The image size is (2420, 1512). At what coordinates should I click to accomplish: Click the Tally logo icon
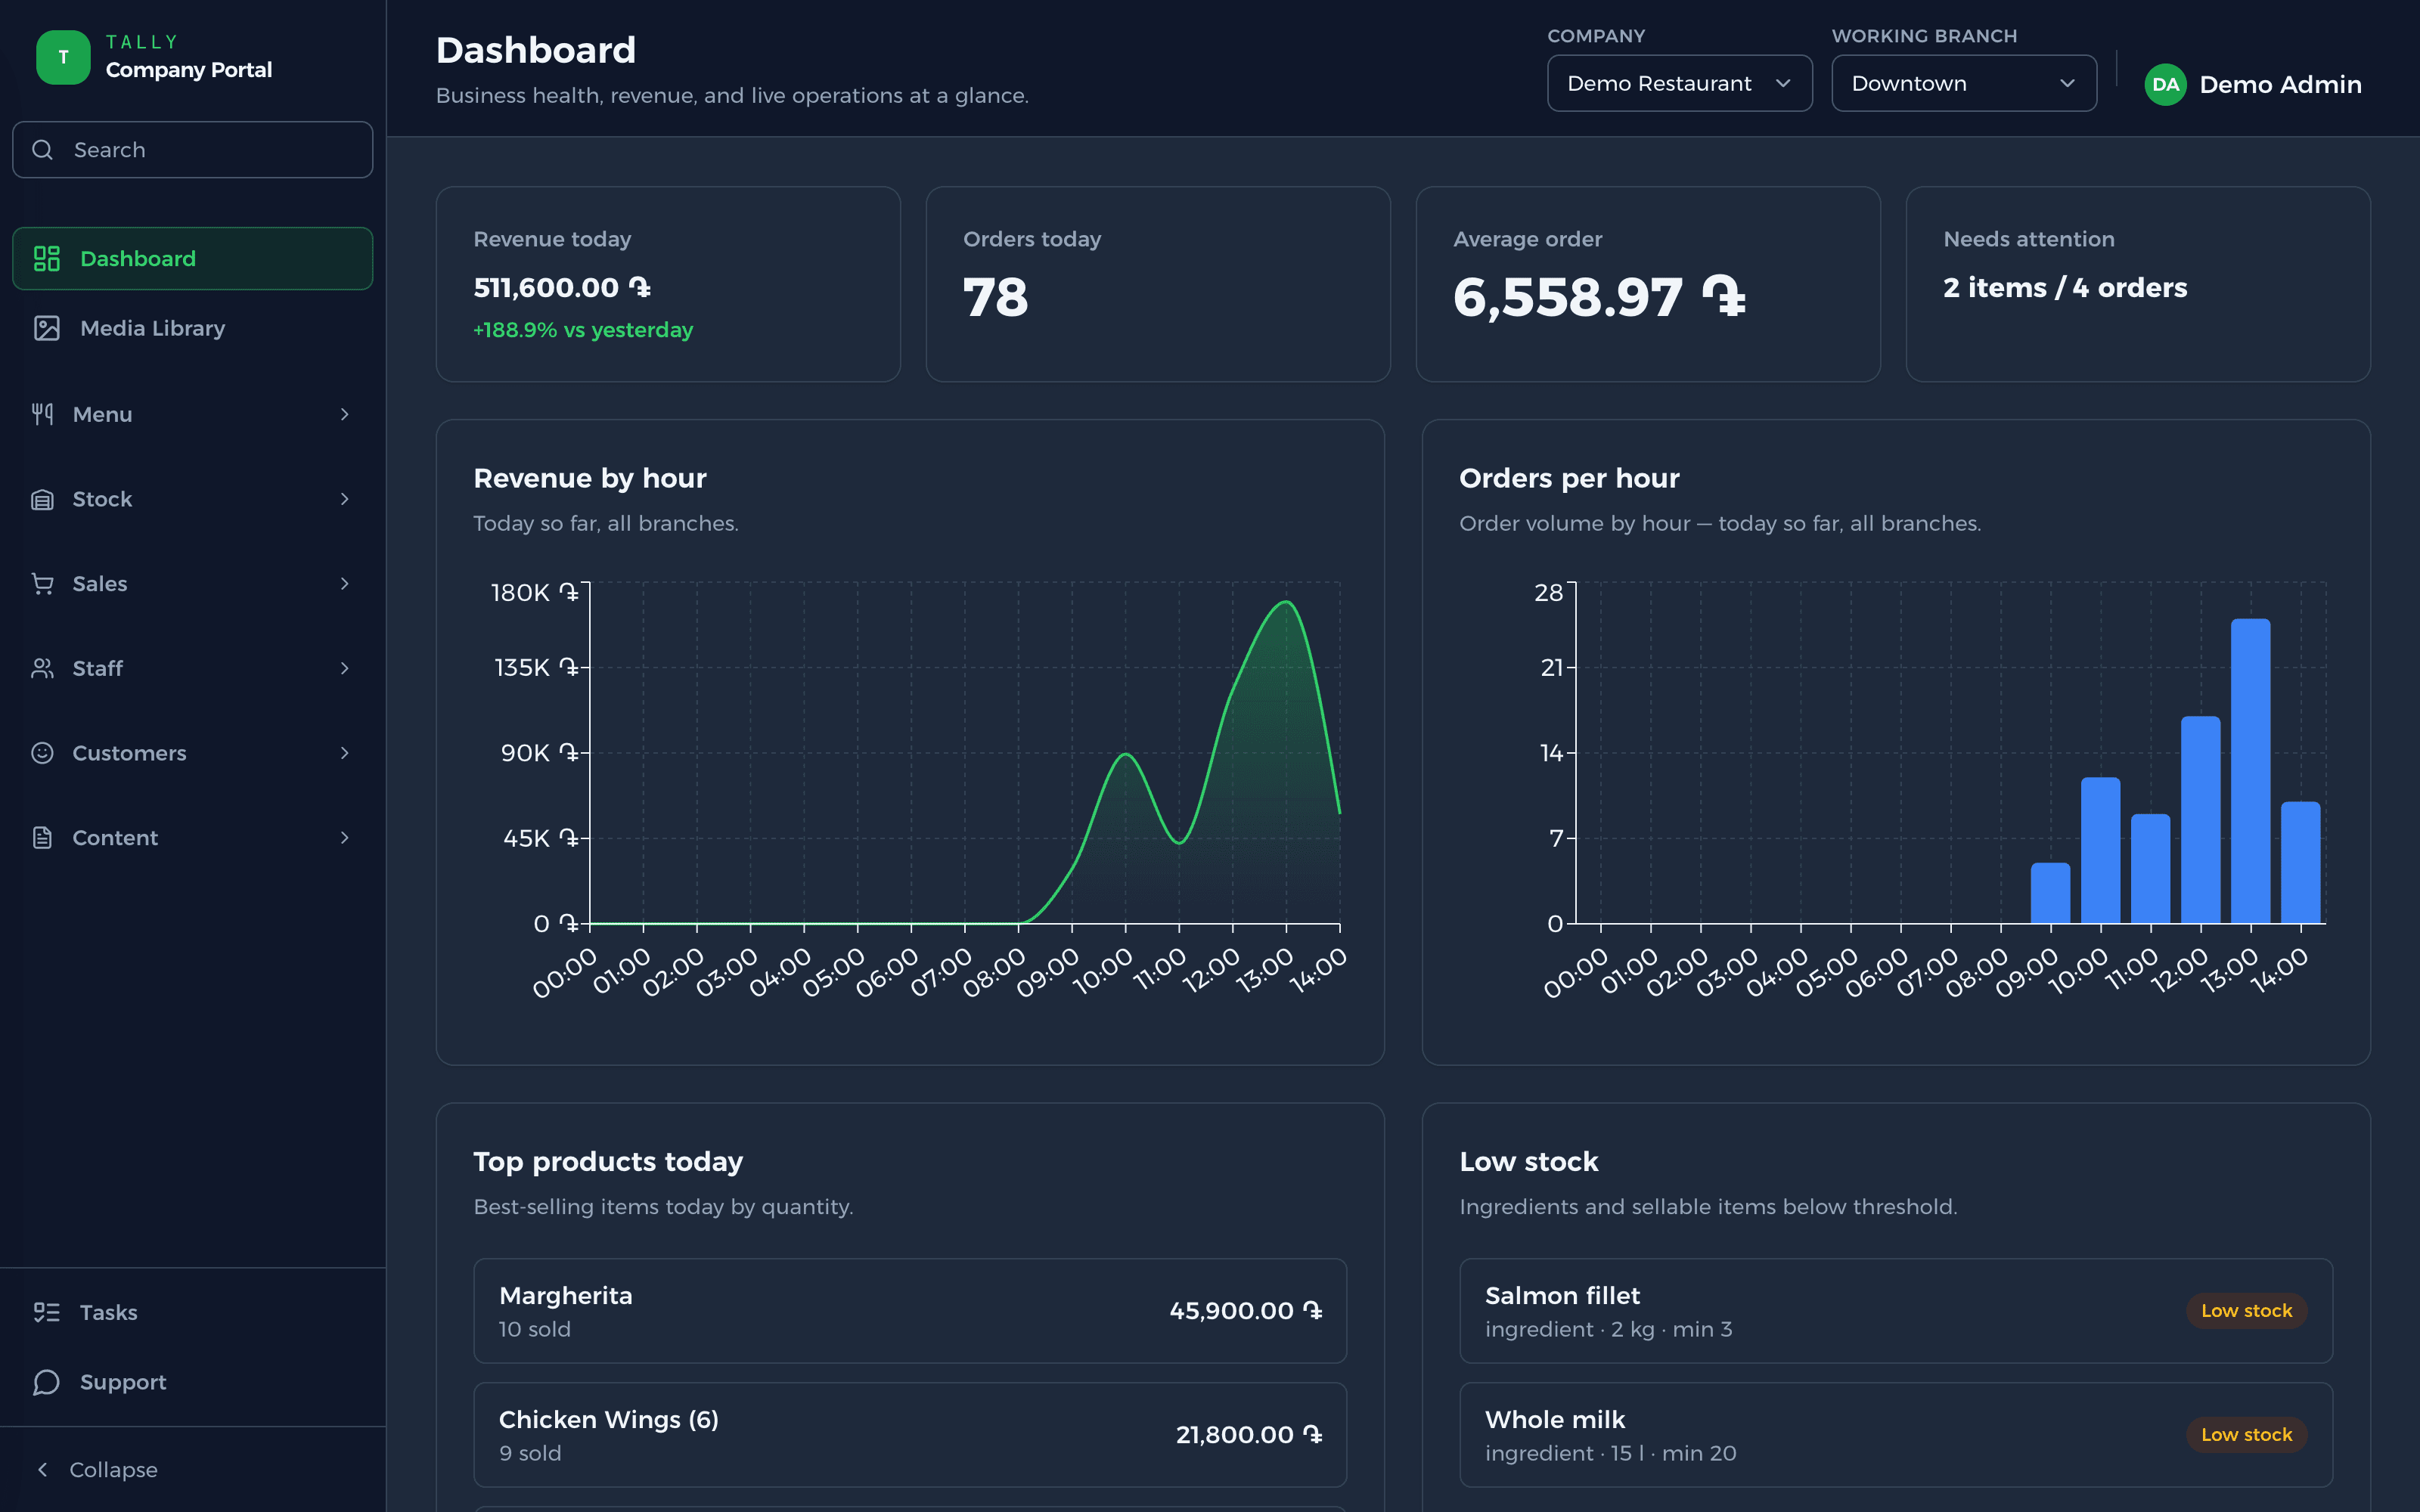(x=63, y=57)
